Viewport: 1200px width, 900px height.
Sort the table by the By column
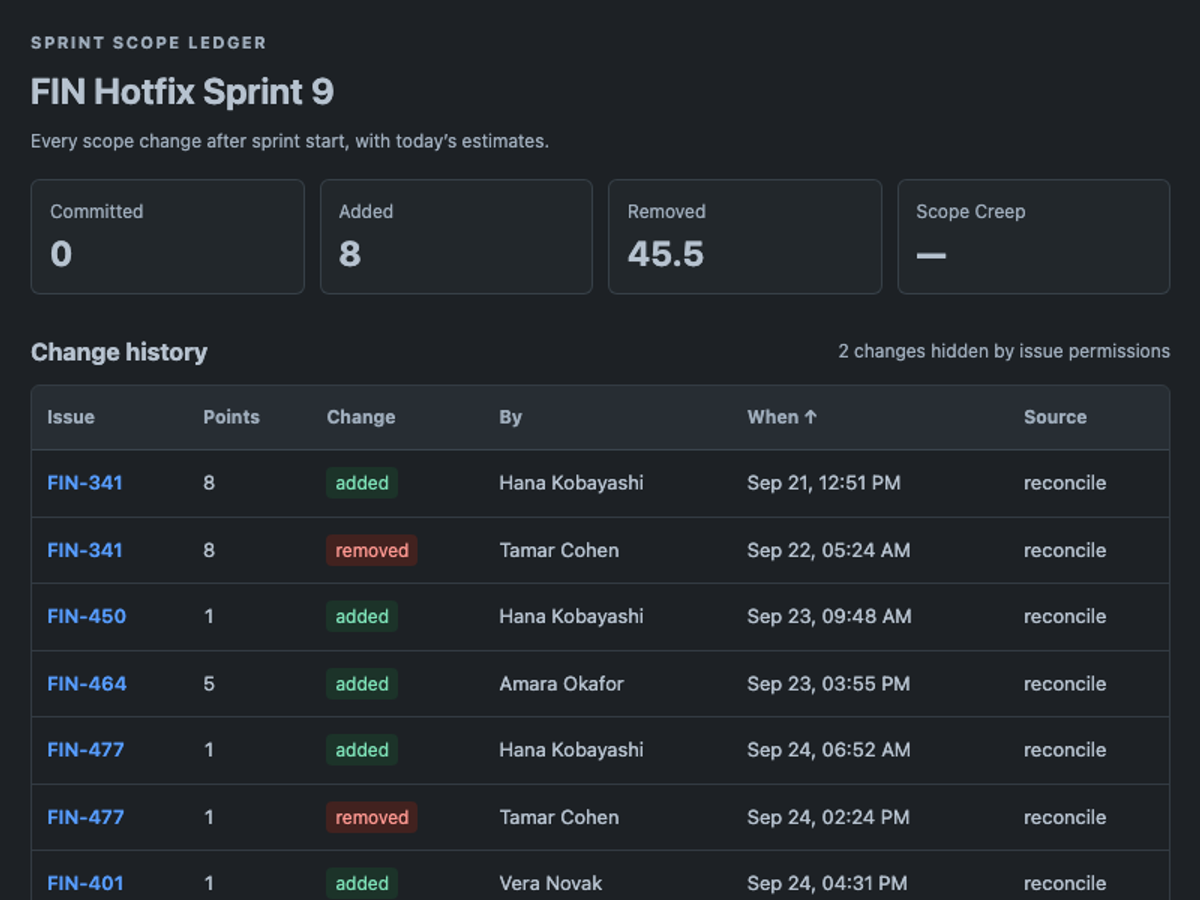511,417
